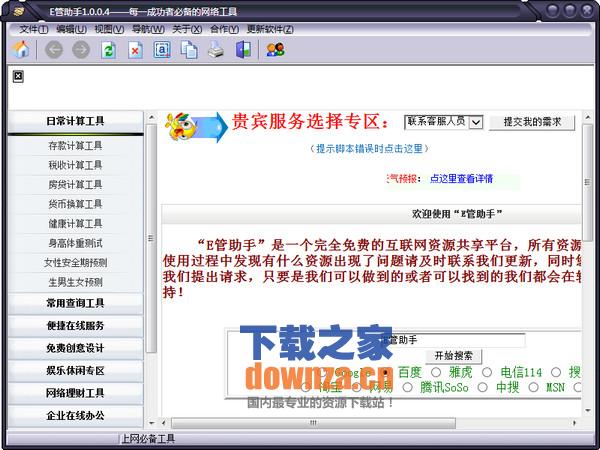Stop loading with the red X page icon
Viewport: 600px width, 450px height.
tap(135, 50)
